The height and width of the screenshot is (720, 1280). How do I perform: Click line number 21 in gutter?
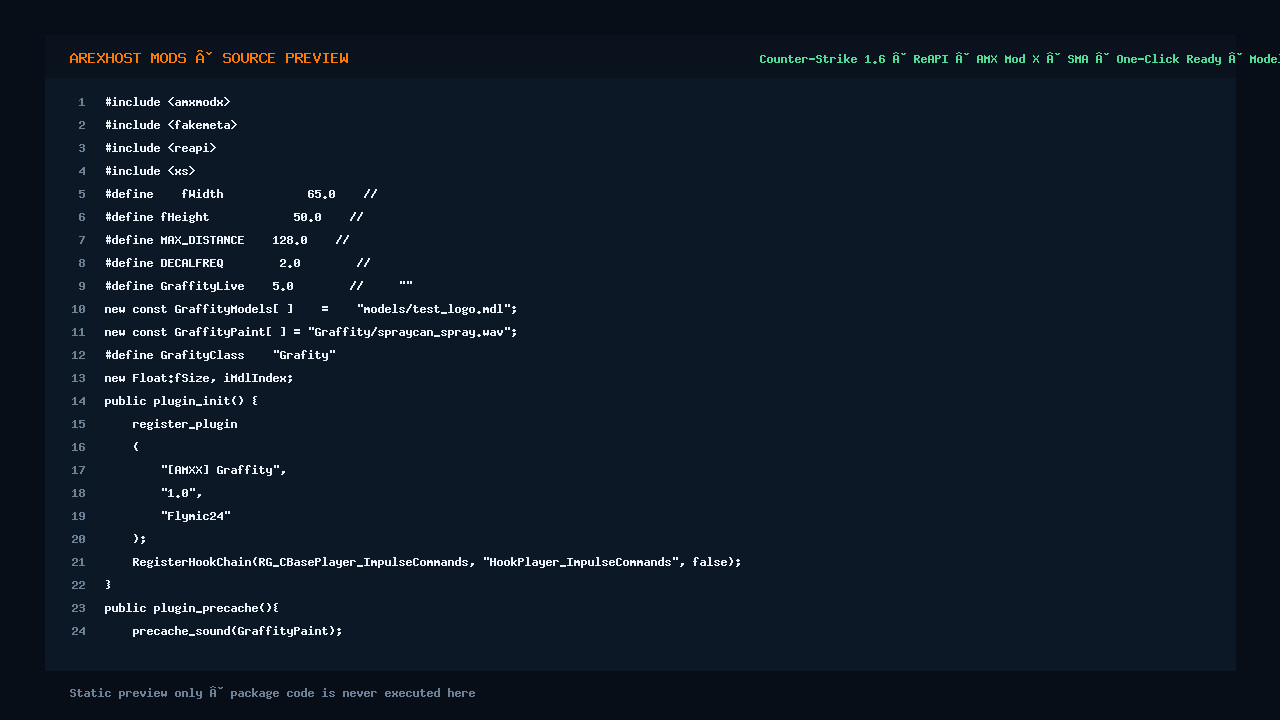(78, 562)
